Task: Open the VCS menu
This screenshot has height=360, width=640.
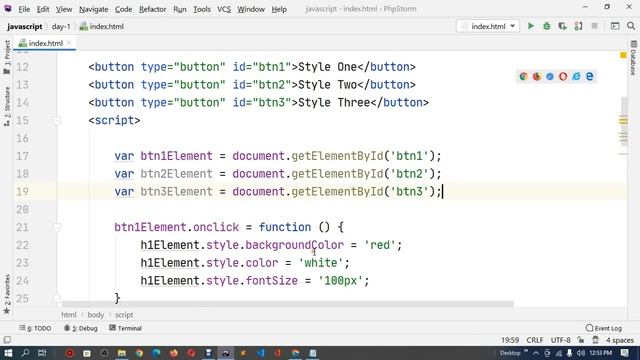Action: pos(224,9)
